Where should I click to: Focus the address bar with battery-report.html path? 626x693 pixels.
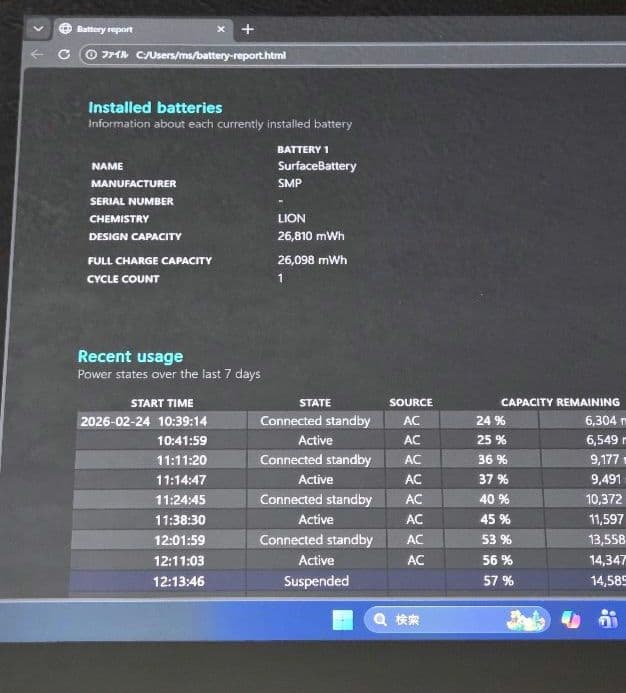point(354,55)
